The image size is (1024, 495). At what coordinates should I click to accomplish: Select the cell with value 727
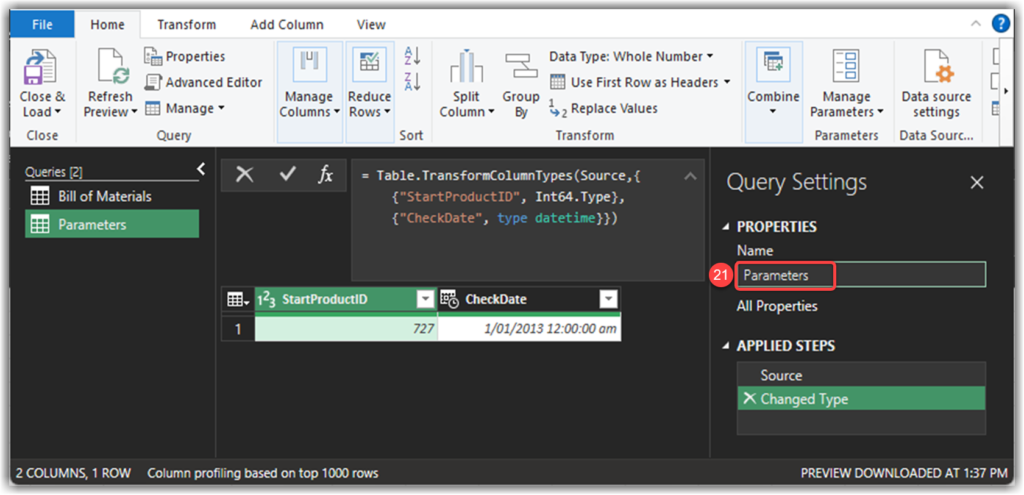(x=346, y=329)
